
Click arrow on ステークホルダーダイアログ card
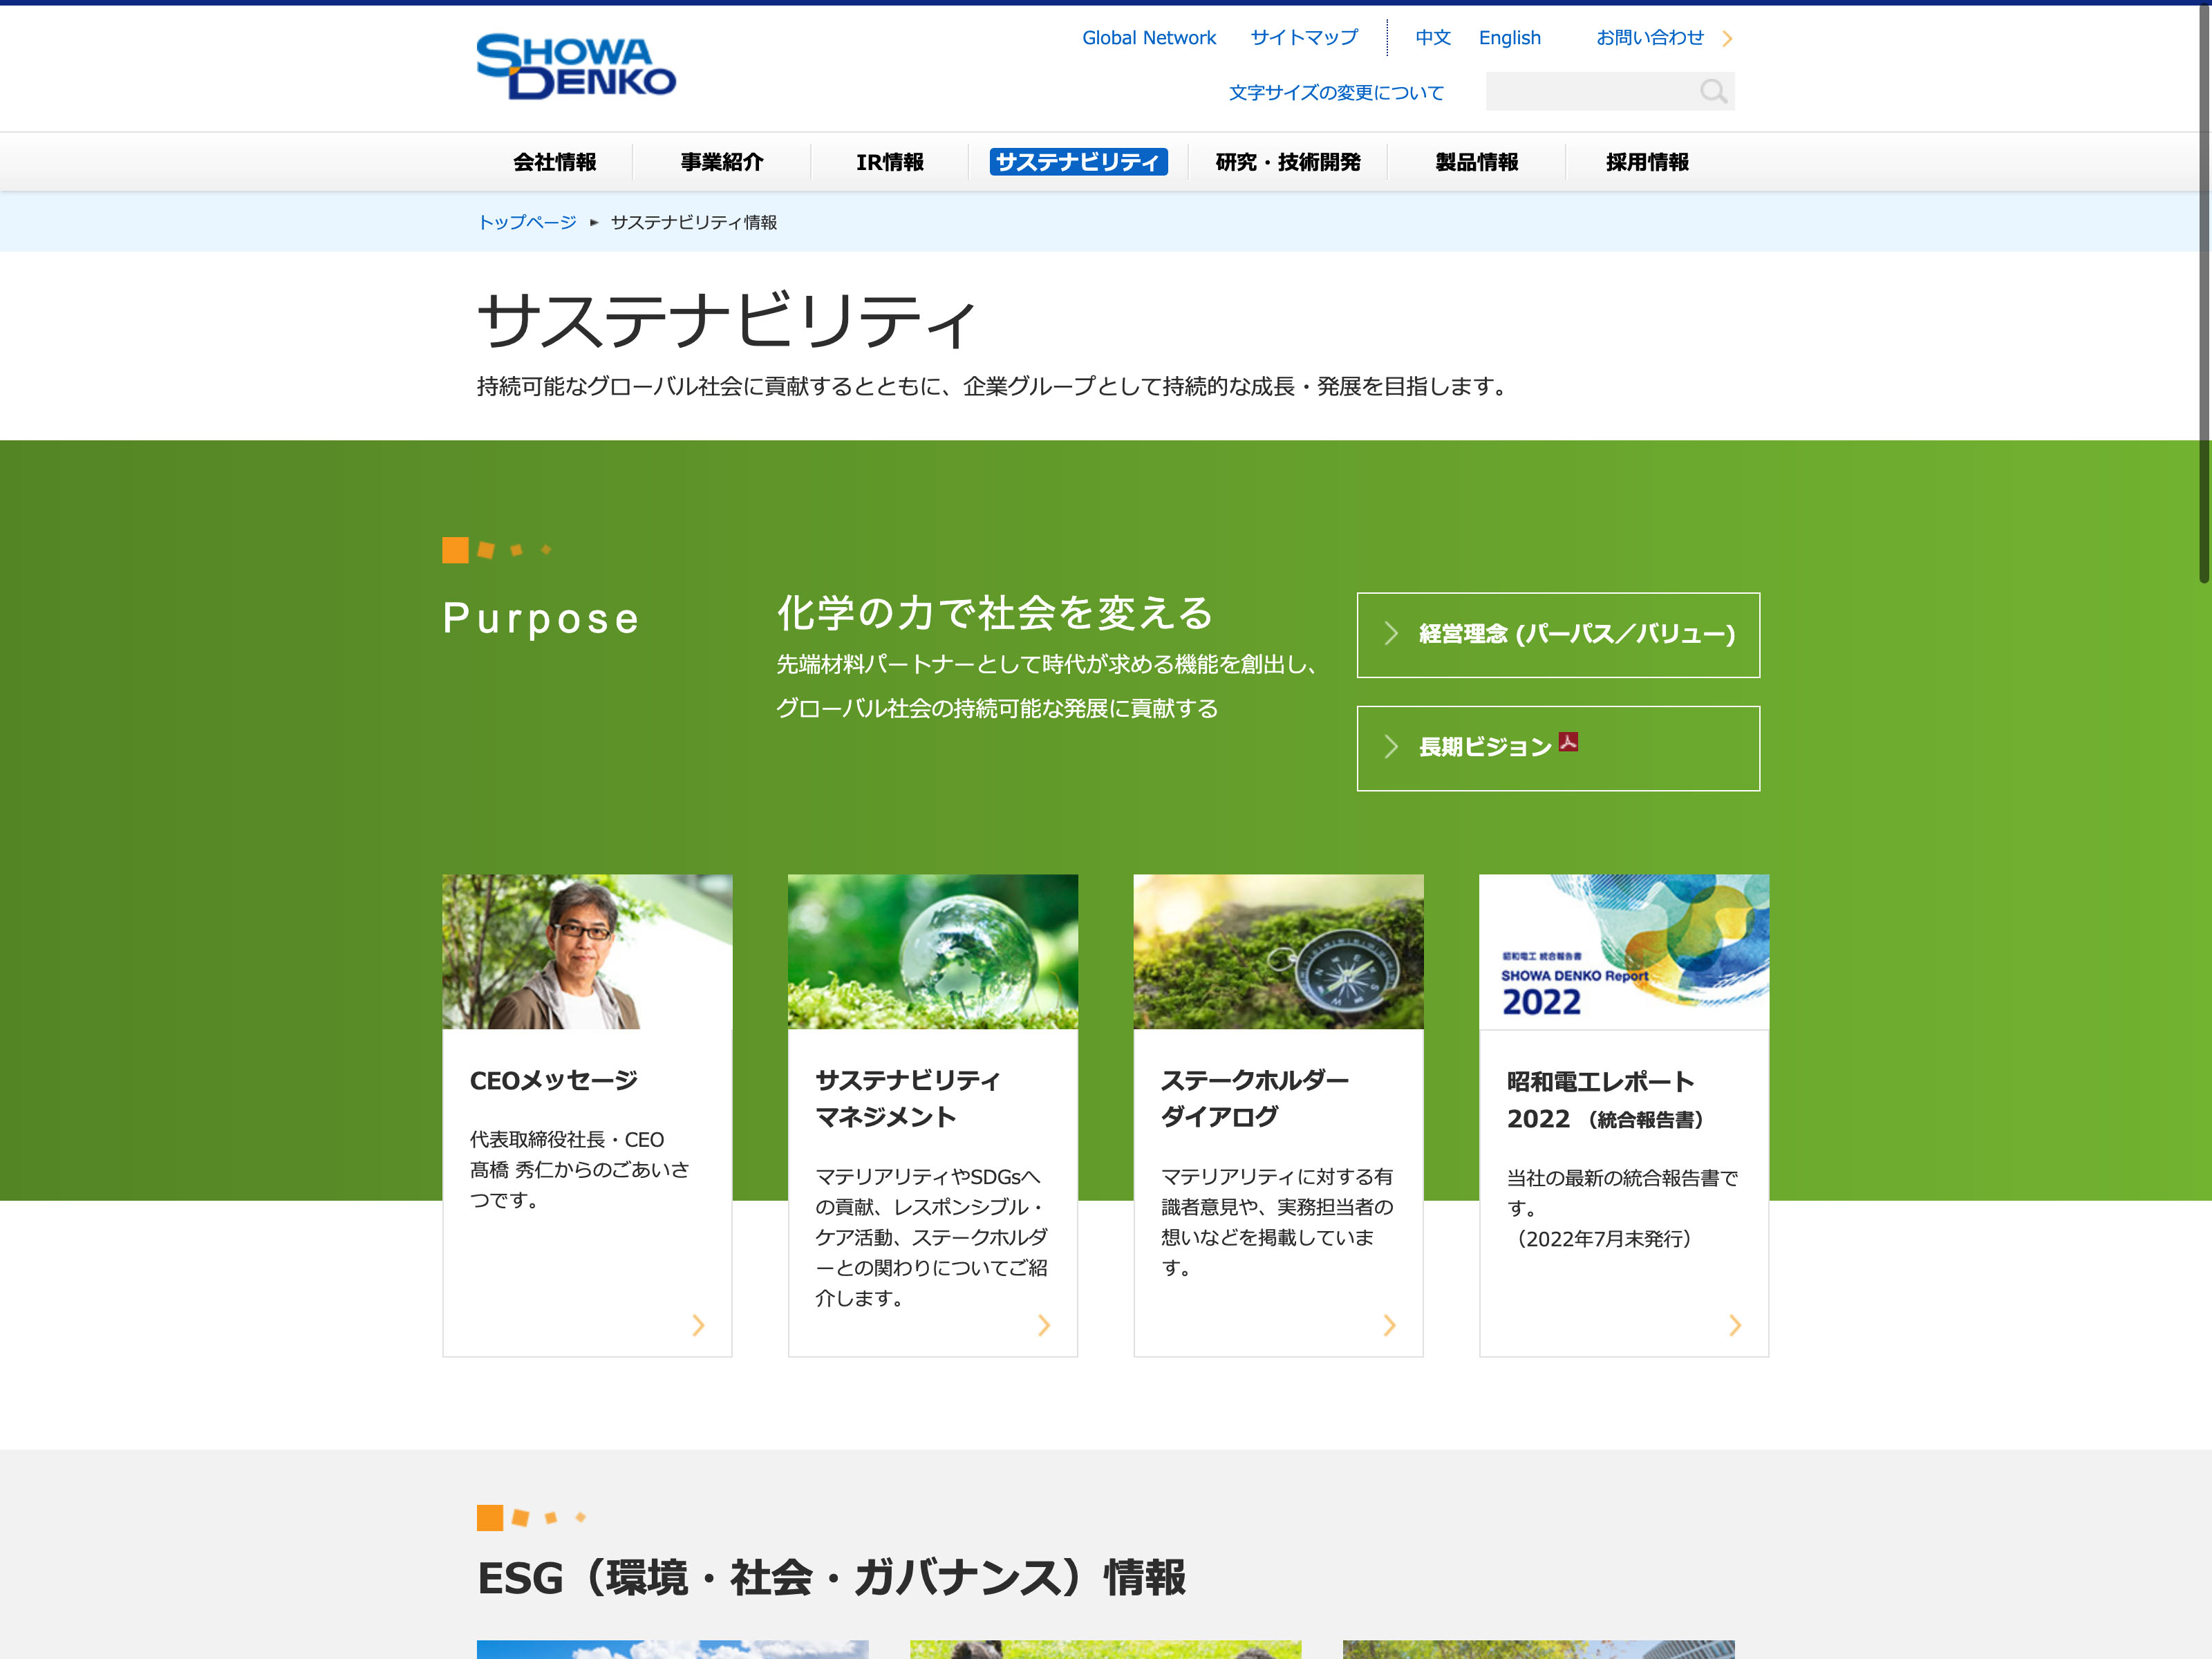(x=1389, y=1325)
